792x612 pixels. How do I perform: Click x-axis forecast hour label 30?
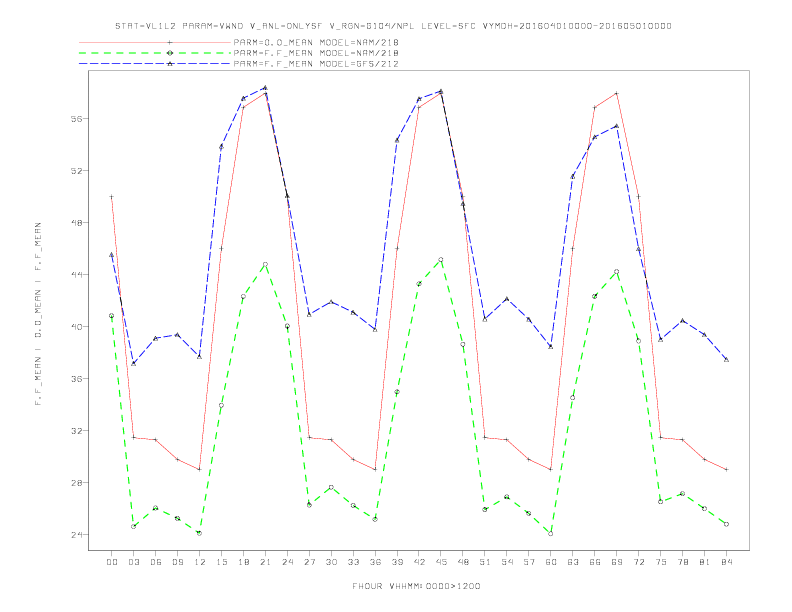(x=331, y=562)
